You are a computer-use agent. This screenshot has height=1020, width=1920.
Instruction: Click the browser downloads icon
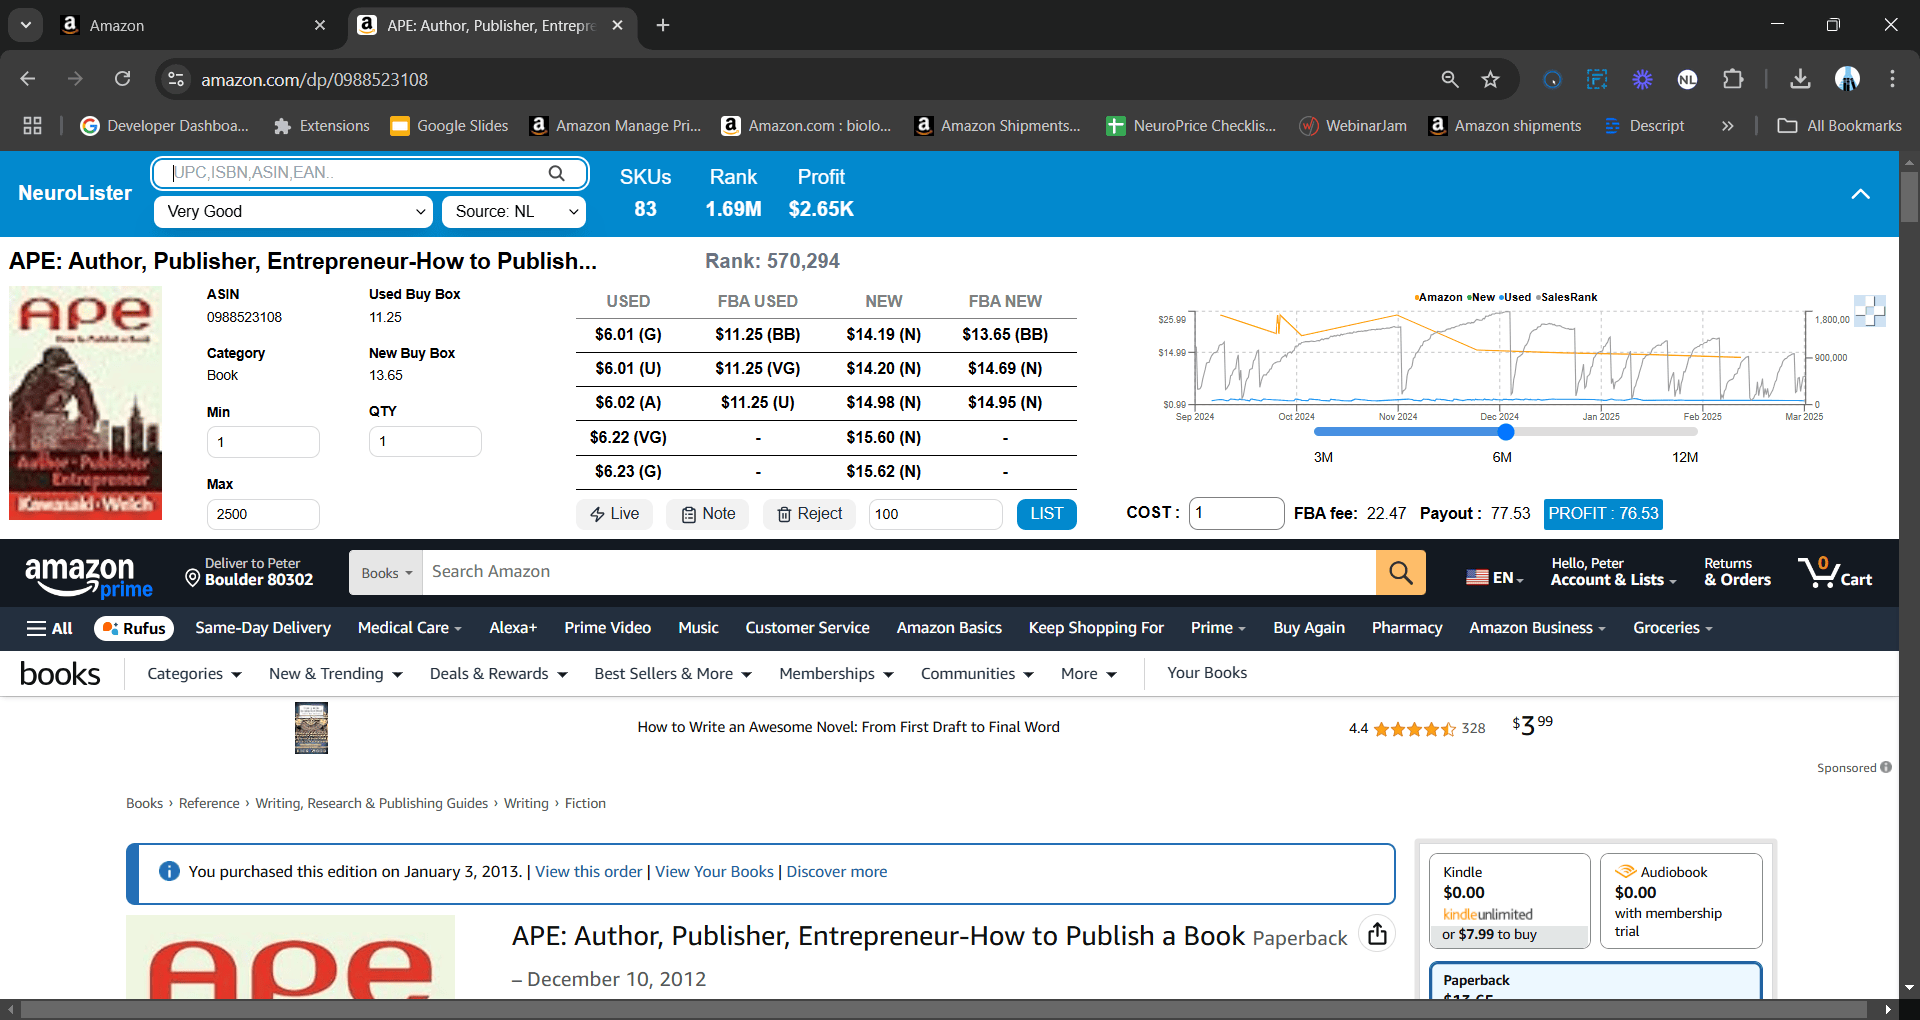coord(1799,80)
